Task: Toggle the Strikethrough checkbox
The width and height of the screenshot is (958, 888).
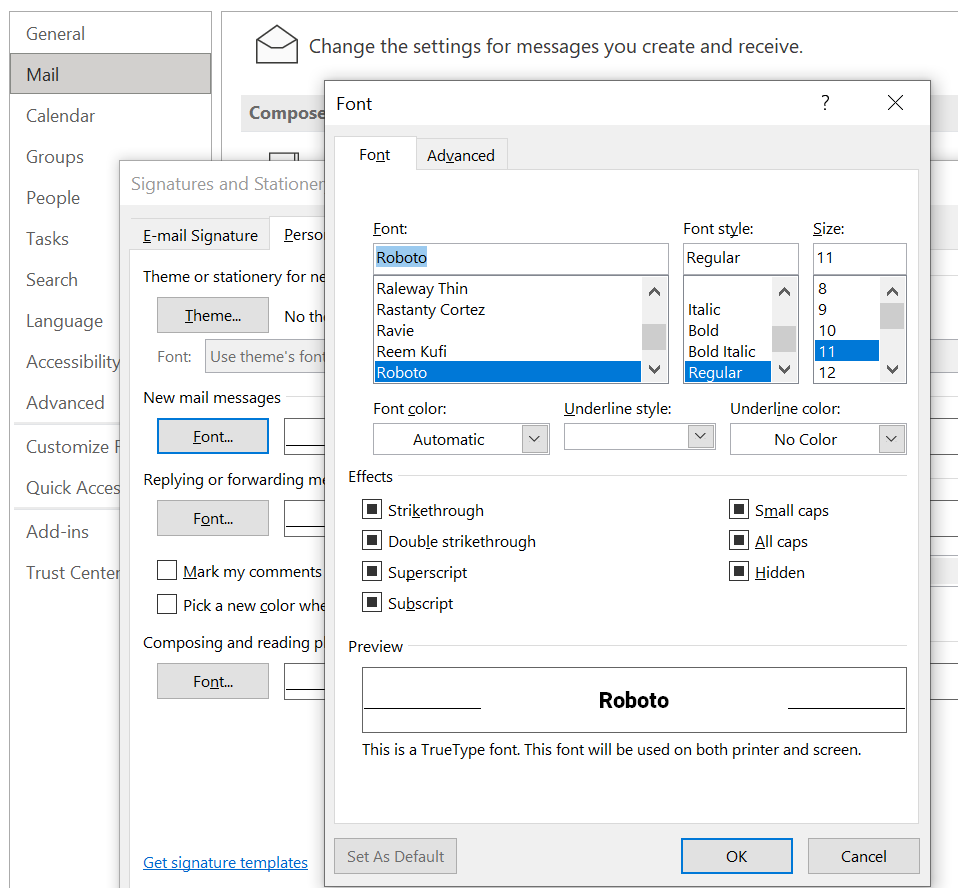Action: tap(371, 509)
